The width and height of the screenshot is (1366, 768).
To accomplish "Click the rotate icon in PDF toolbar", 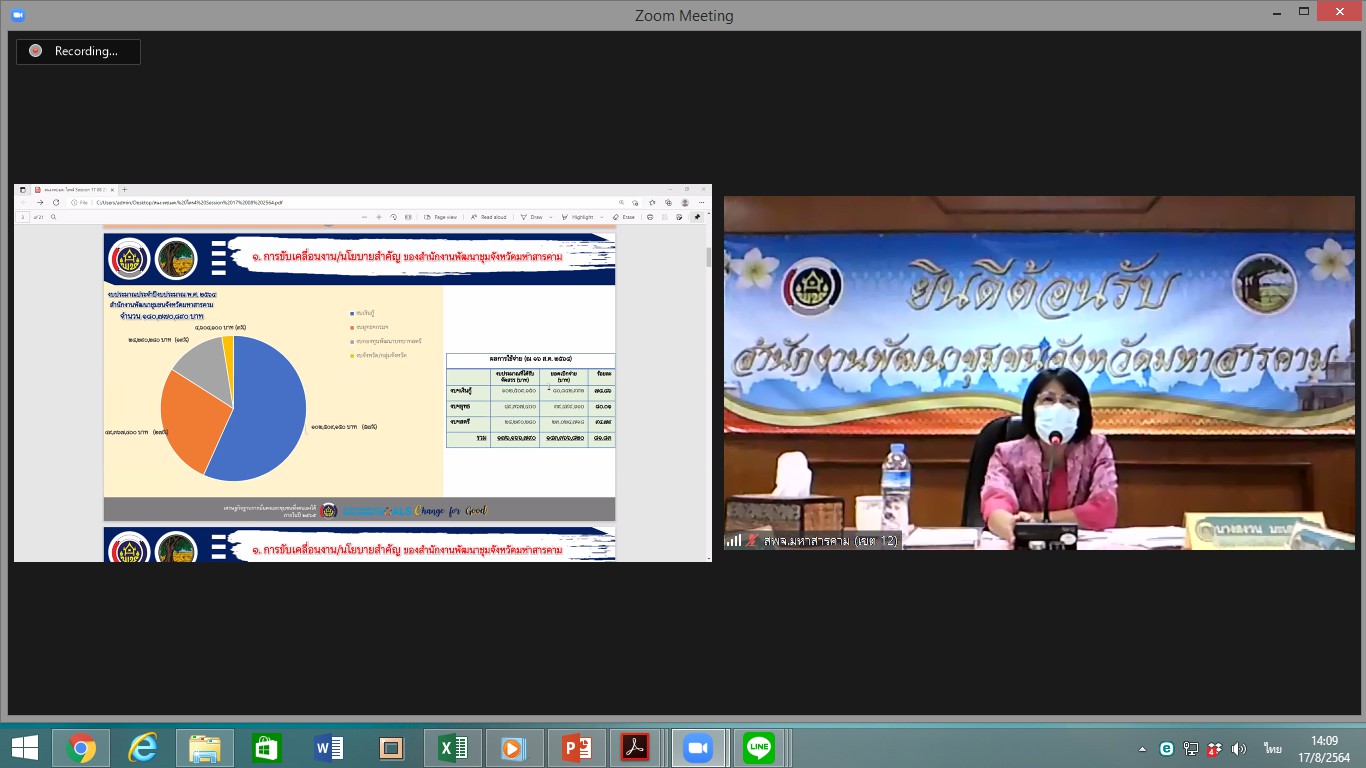I will (x=394, y=217).
